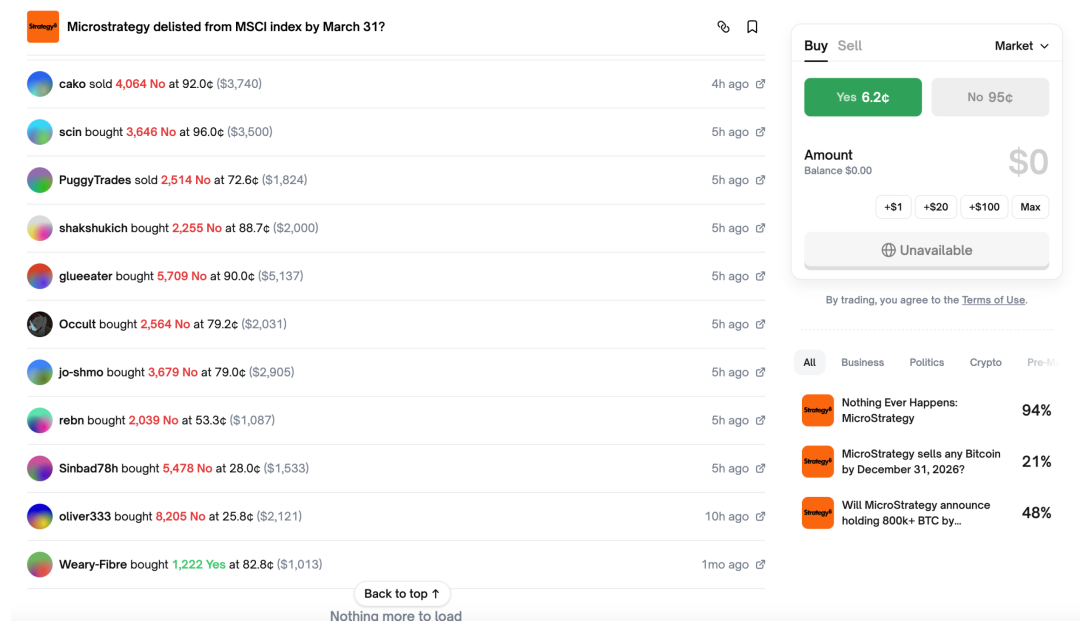
Task: Click the Balance $0.00 text
Action: coord(838,171)
